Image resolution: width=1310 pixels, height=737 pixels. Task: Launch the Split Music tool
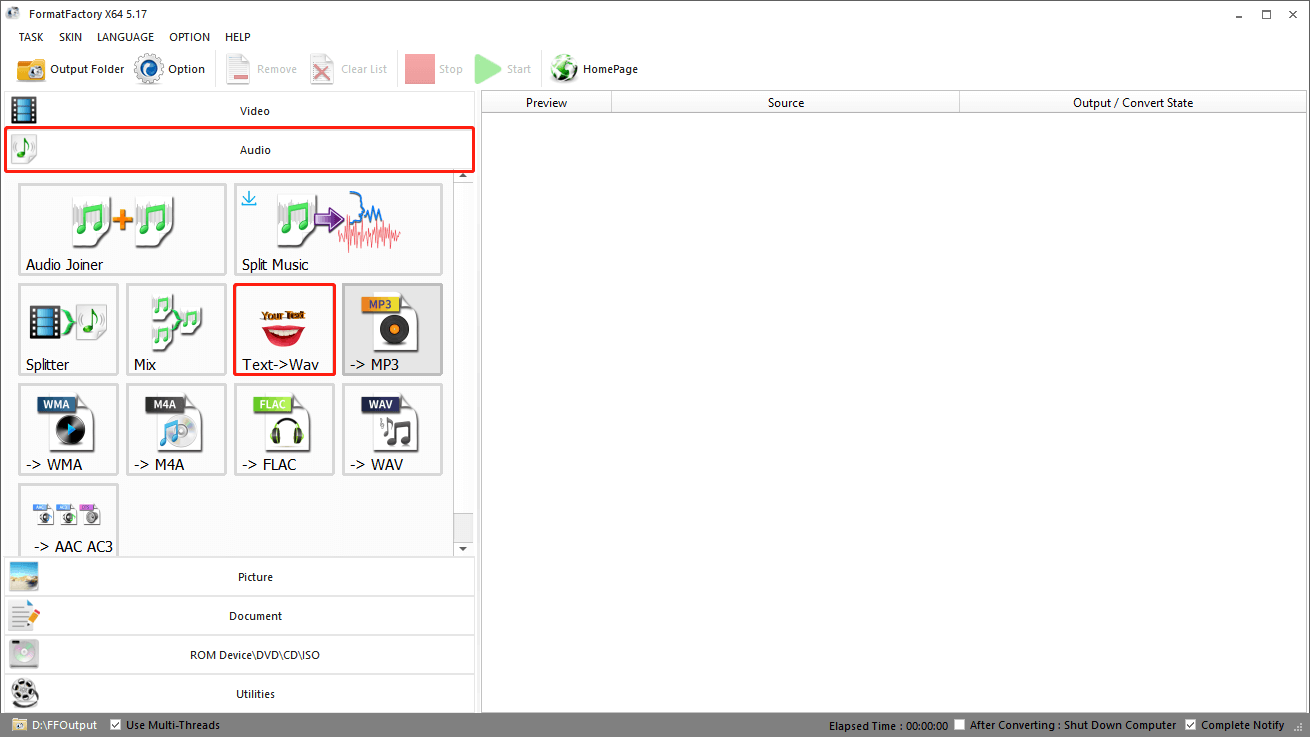pyautogui.click(x=338, y=229)
